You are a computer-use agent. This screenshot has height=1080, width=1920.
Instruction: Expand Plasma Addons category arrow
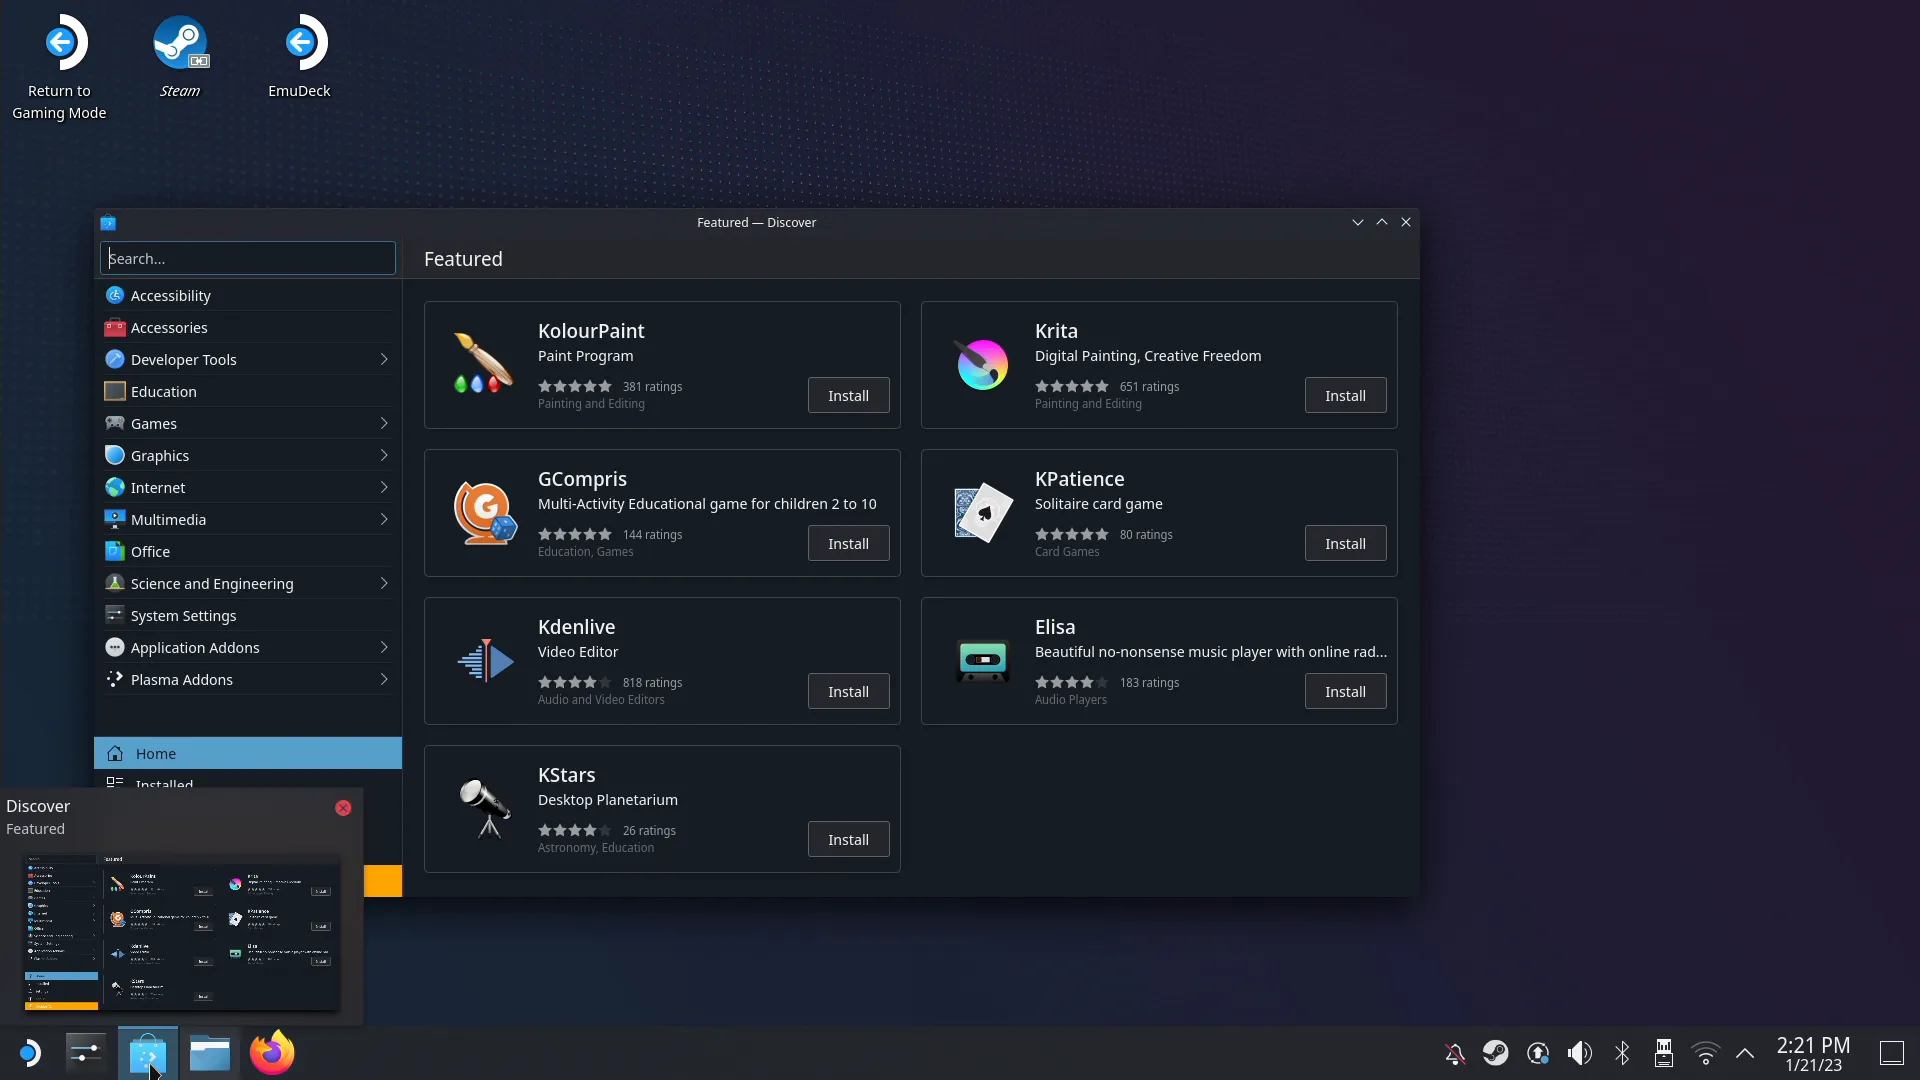point(384,679)
